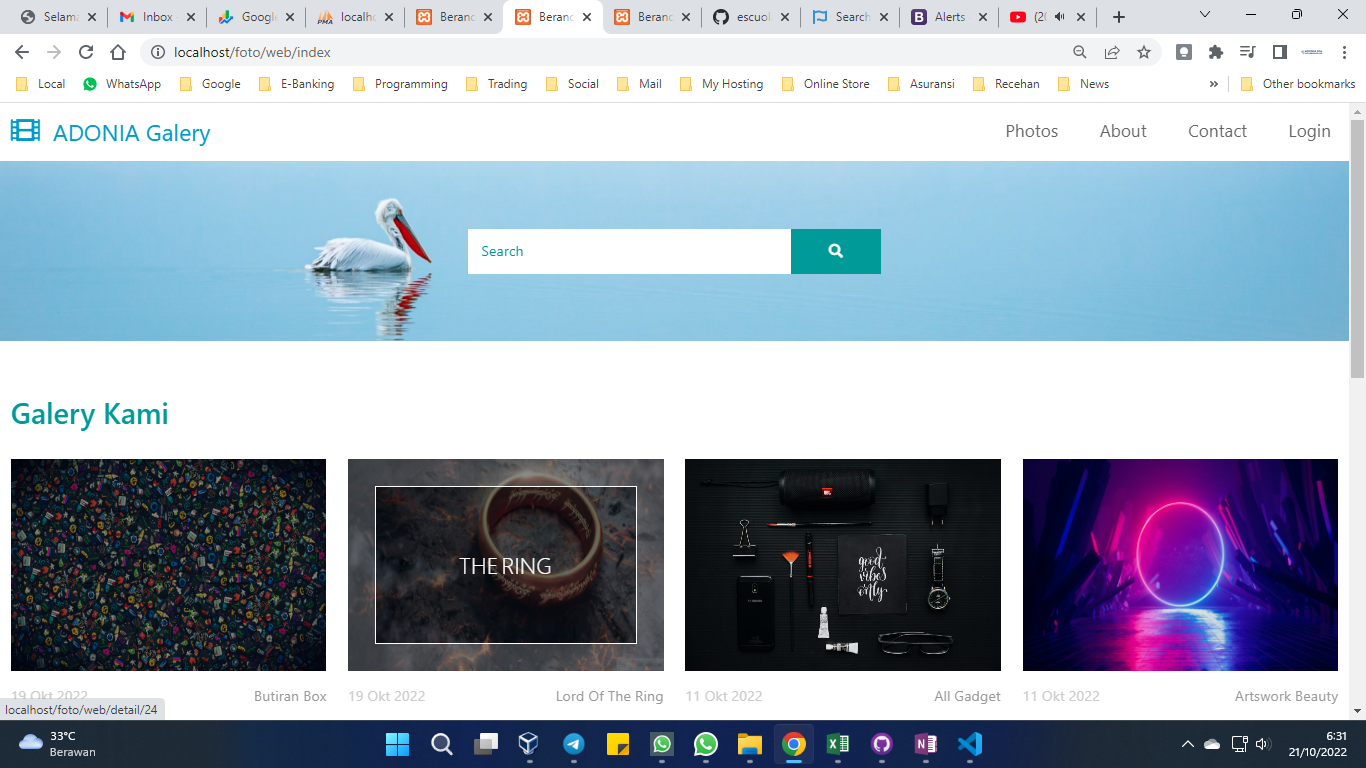This screenshot has height=768, width=1366.
Task: Bookmark this page with the star icon
Action: point(1144,52)
